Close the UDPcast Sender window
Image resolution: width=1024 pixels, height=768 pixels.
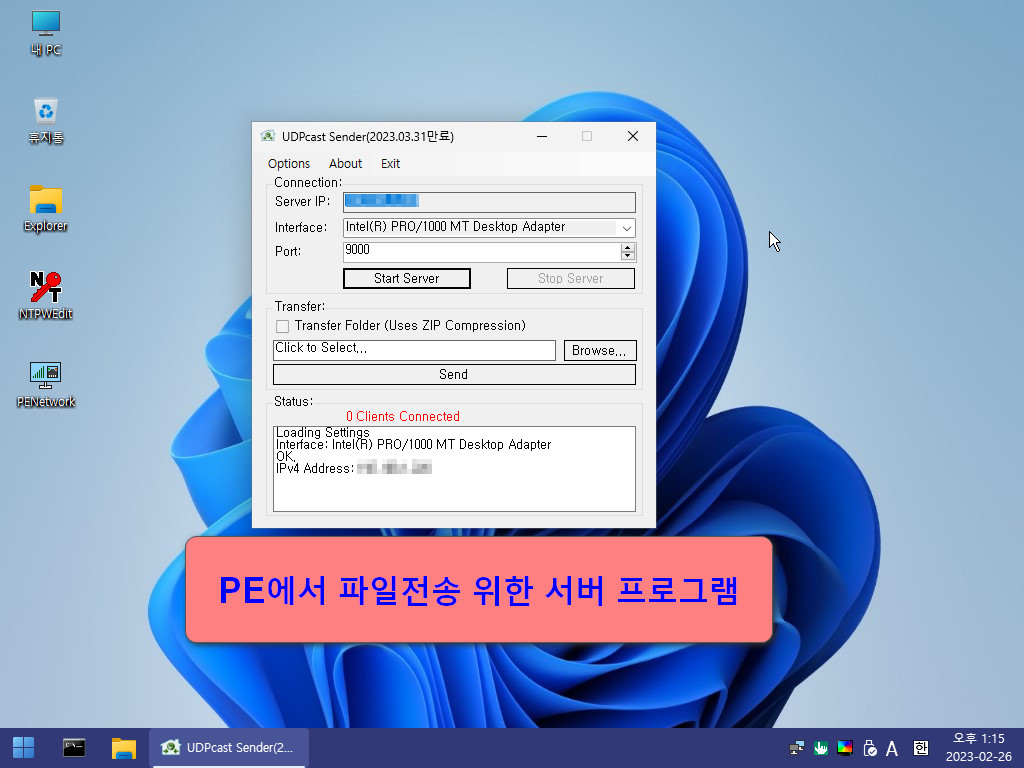633,136
